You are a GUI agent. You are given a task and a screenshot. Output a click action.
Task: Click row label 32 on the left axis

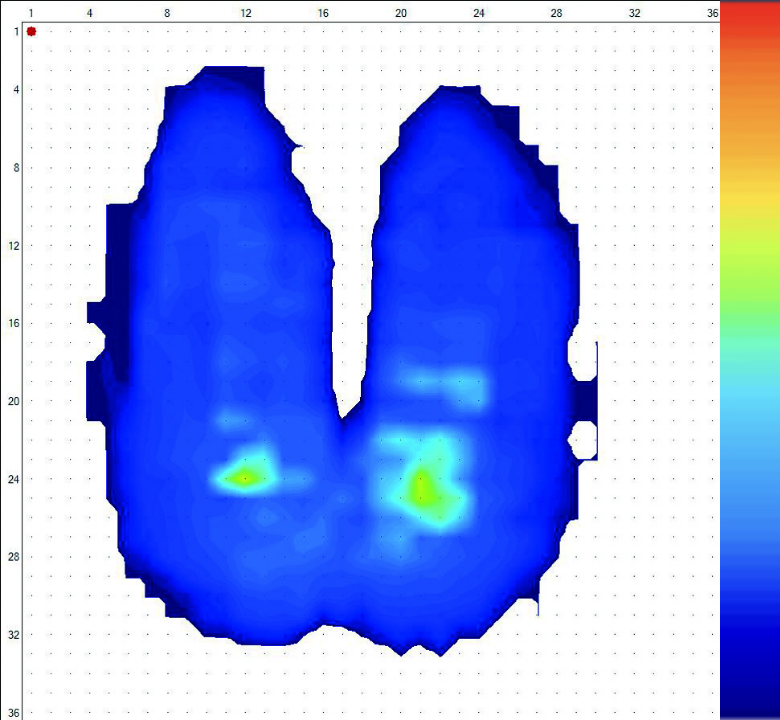coord(13,635)
